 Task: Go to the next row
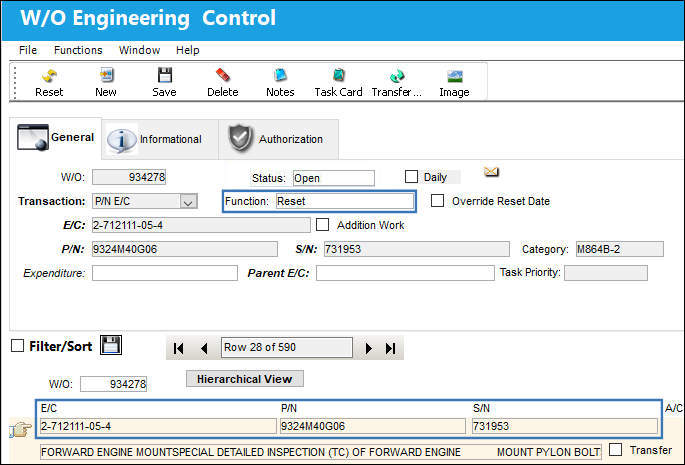coord(368,348)
